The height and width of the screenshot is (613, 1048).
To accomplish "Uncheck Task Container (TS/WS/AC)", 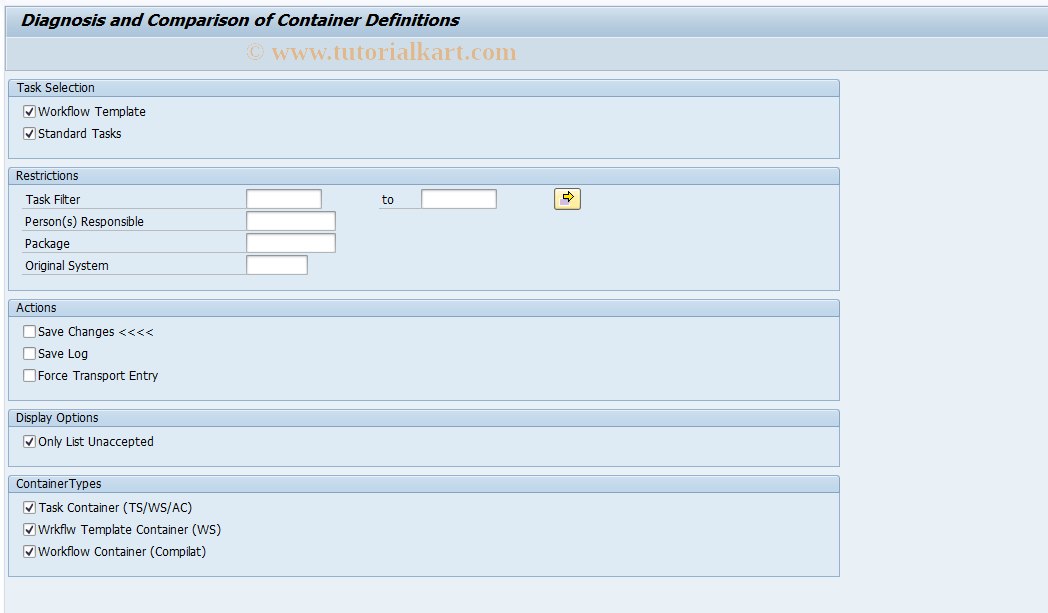I will click(x=29, y=507).
